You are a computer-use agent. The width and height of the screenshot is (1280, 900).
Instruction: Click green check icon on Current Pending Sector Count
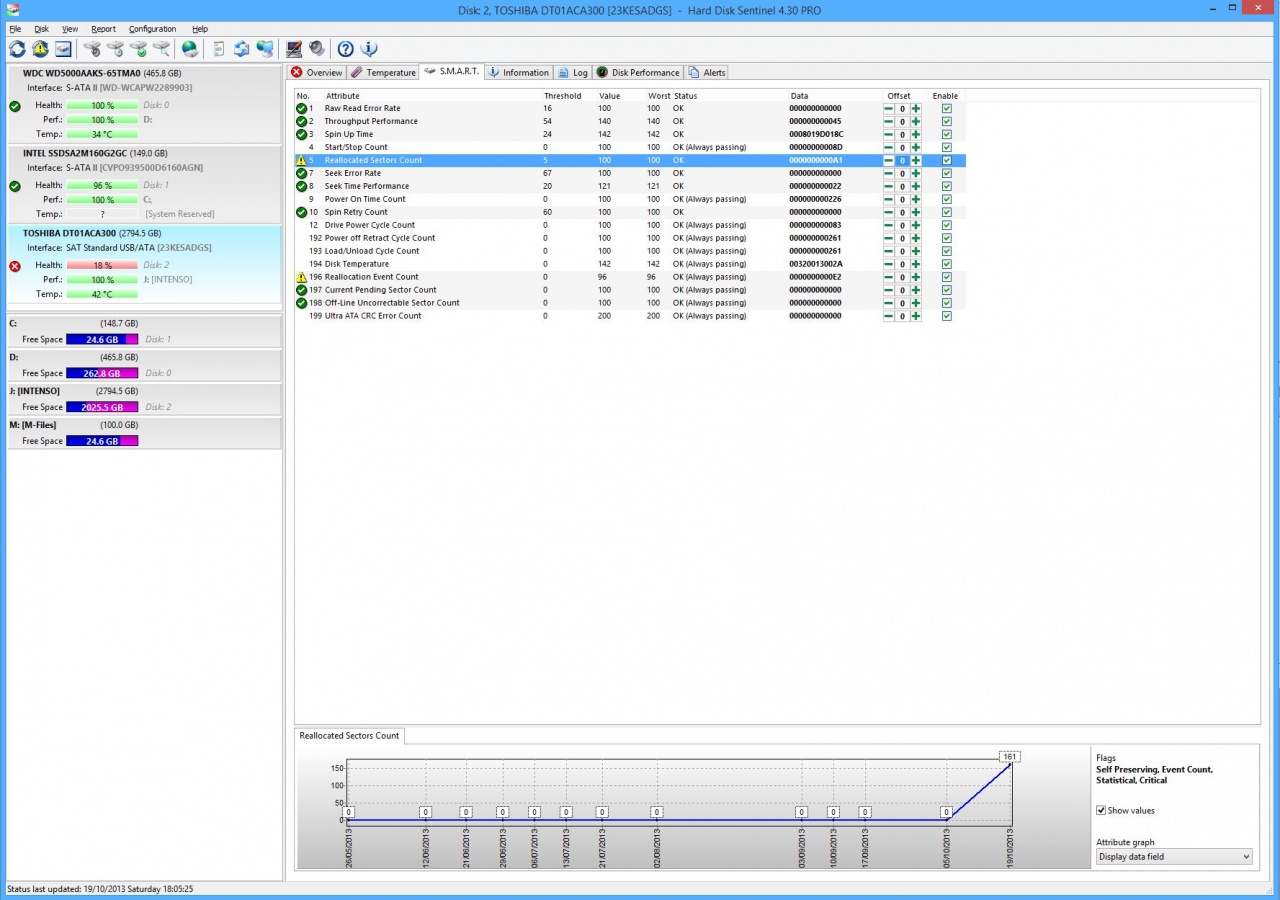click(301, 290)
